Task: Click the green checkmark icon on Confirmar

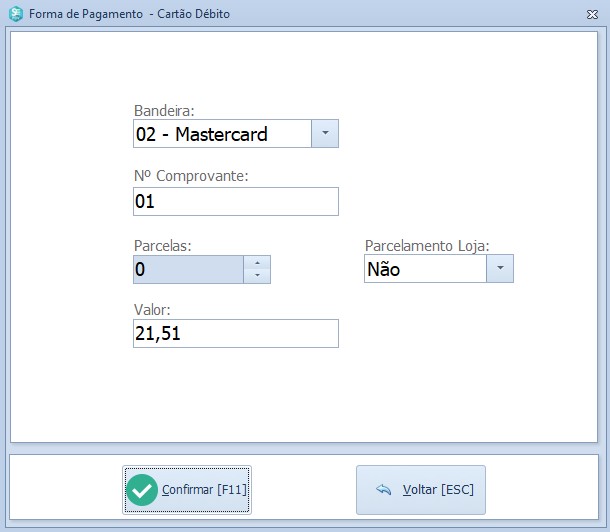Action: tap(142, 490)
